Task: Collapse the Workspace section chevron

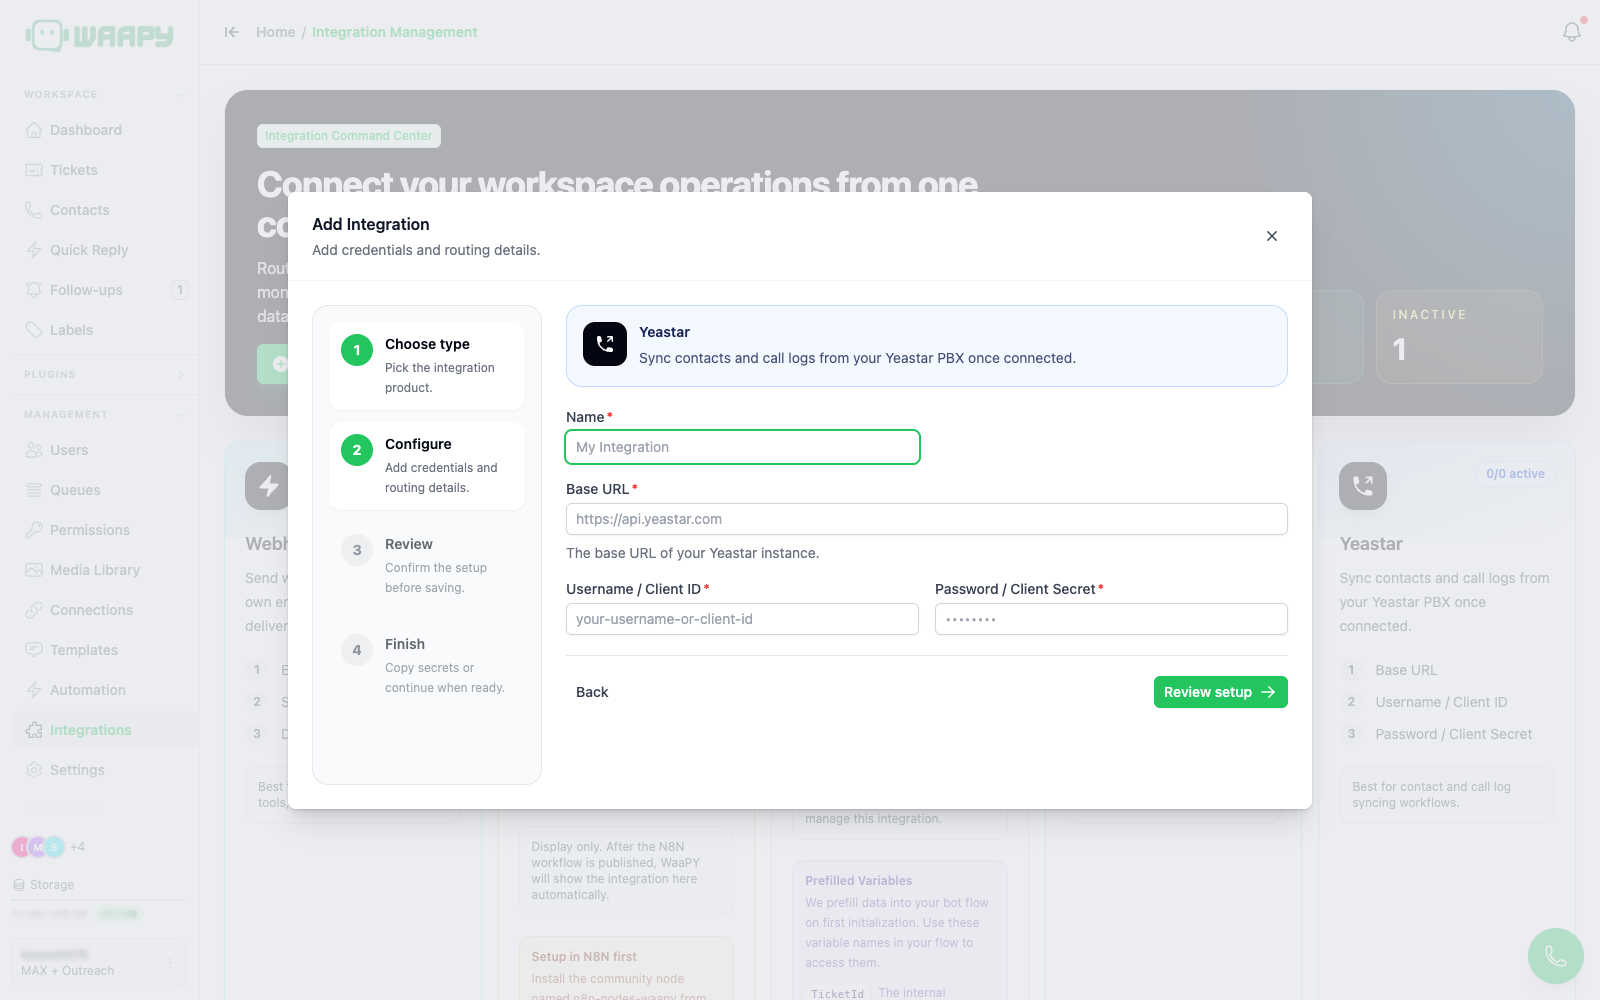Action: tap(181, 95)
